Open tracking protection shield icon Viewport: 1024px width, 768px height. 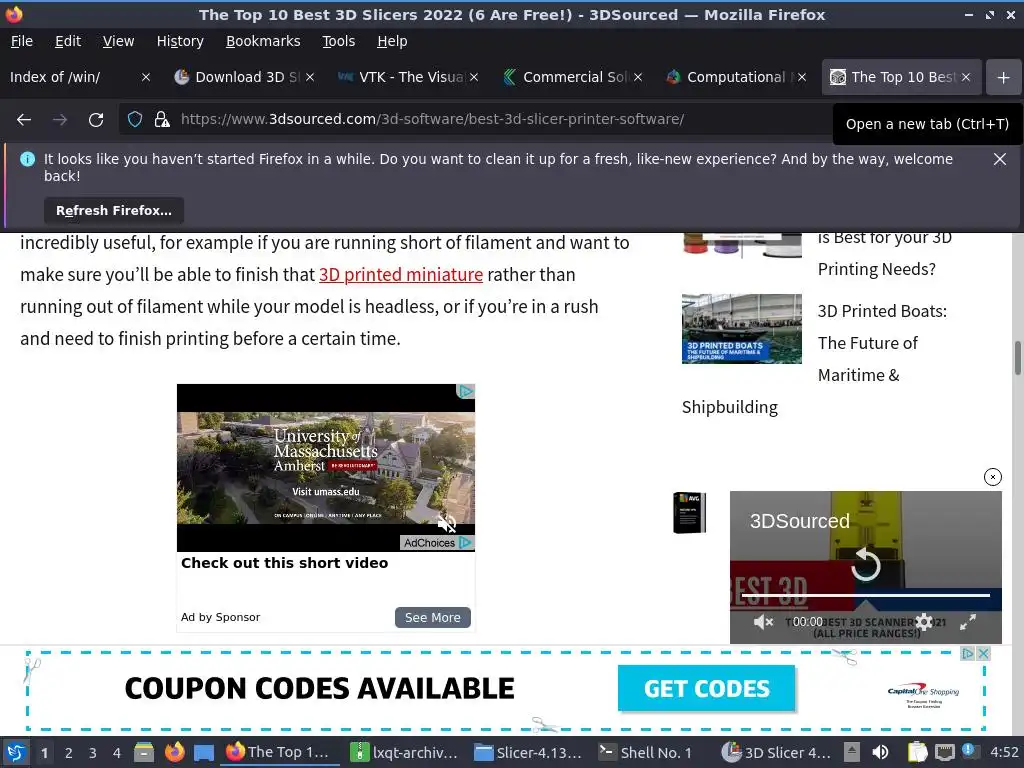point(135,120)
